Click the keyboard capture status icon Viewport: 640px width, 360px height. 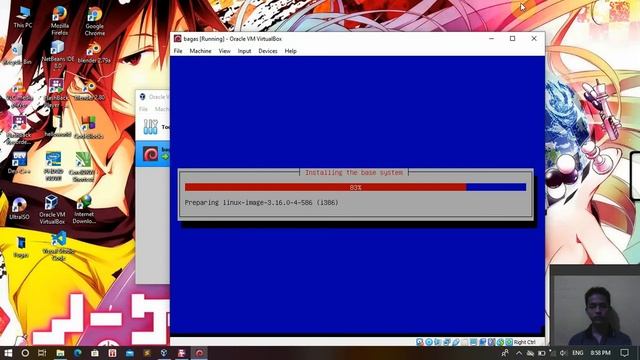click(509, 342)
